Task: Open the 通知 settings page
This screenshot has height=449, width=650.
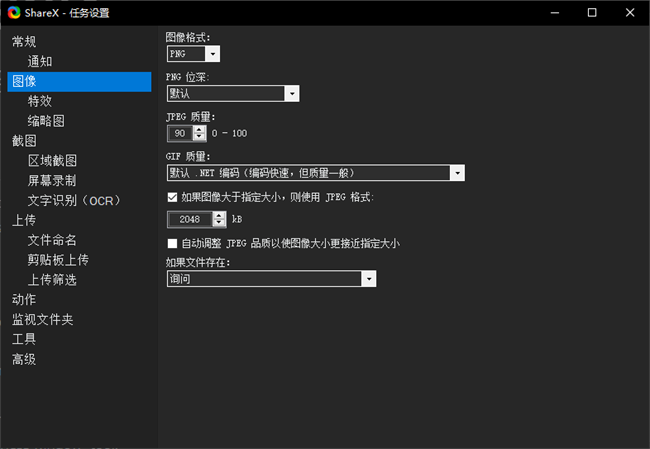Action: coord(40,61)
